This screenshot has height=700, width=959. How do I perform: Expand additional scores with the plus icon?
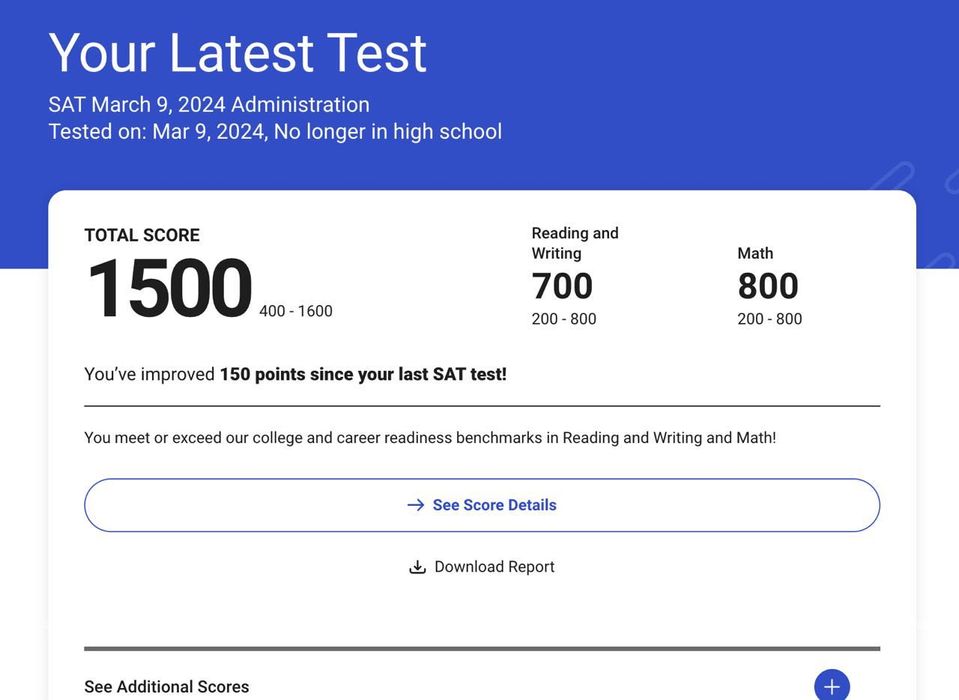pyautogui.click(x=831, y=687)
